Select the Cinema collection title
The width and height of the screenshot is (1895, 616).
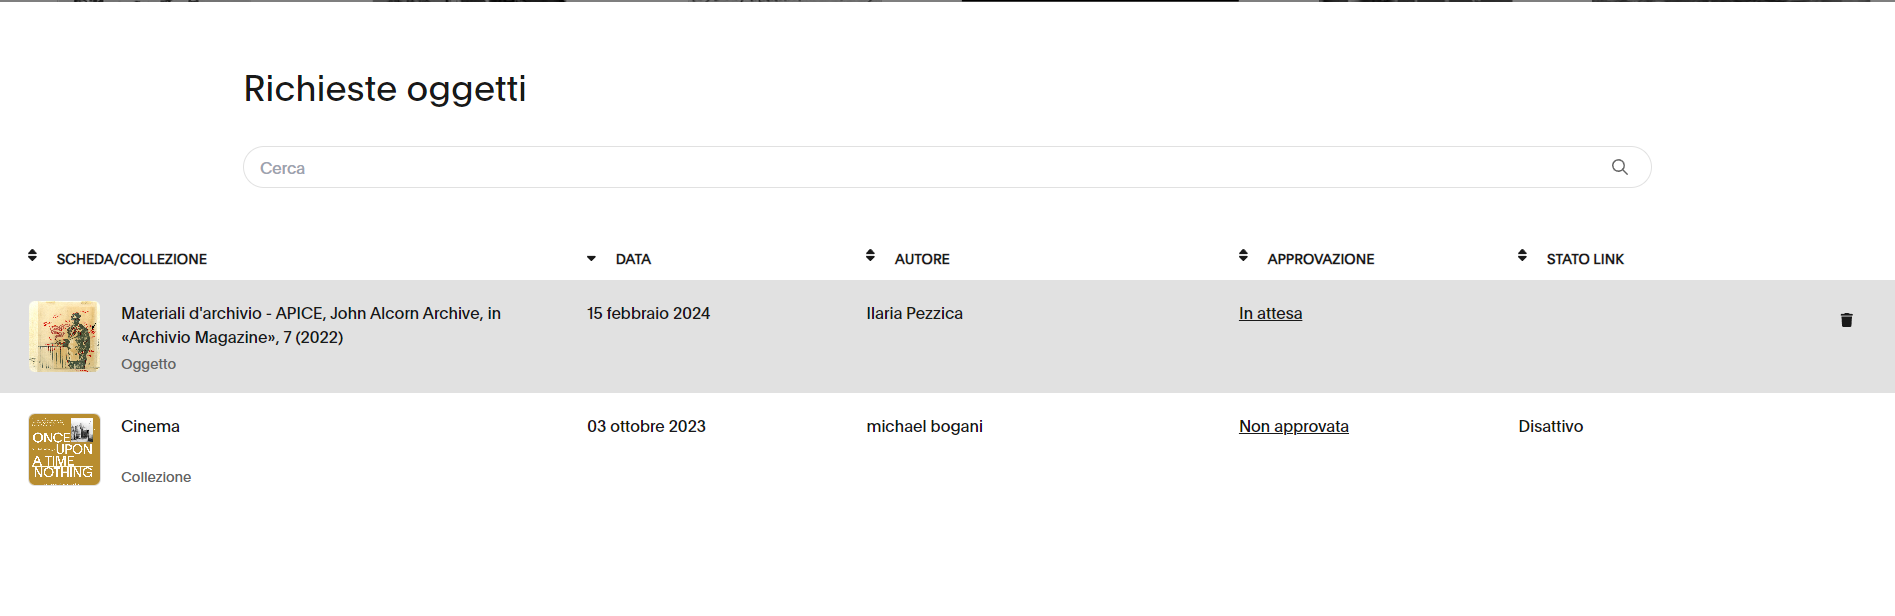coord(150,427)
